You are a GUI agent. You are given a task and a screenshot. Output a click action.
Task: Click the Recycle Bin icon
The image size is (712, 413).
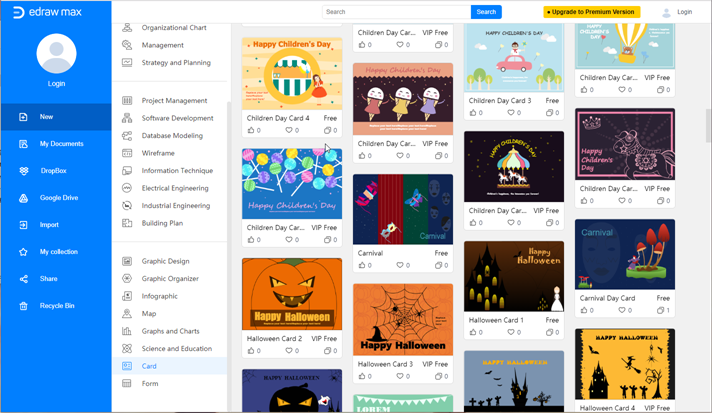pos(23,306)
